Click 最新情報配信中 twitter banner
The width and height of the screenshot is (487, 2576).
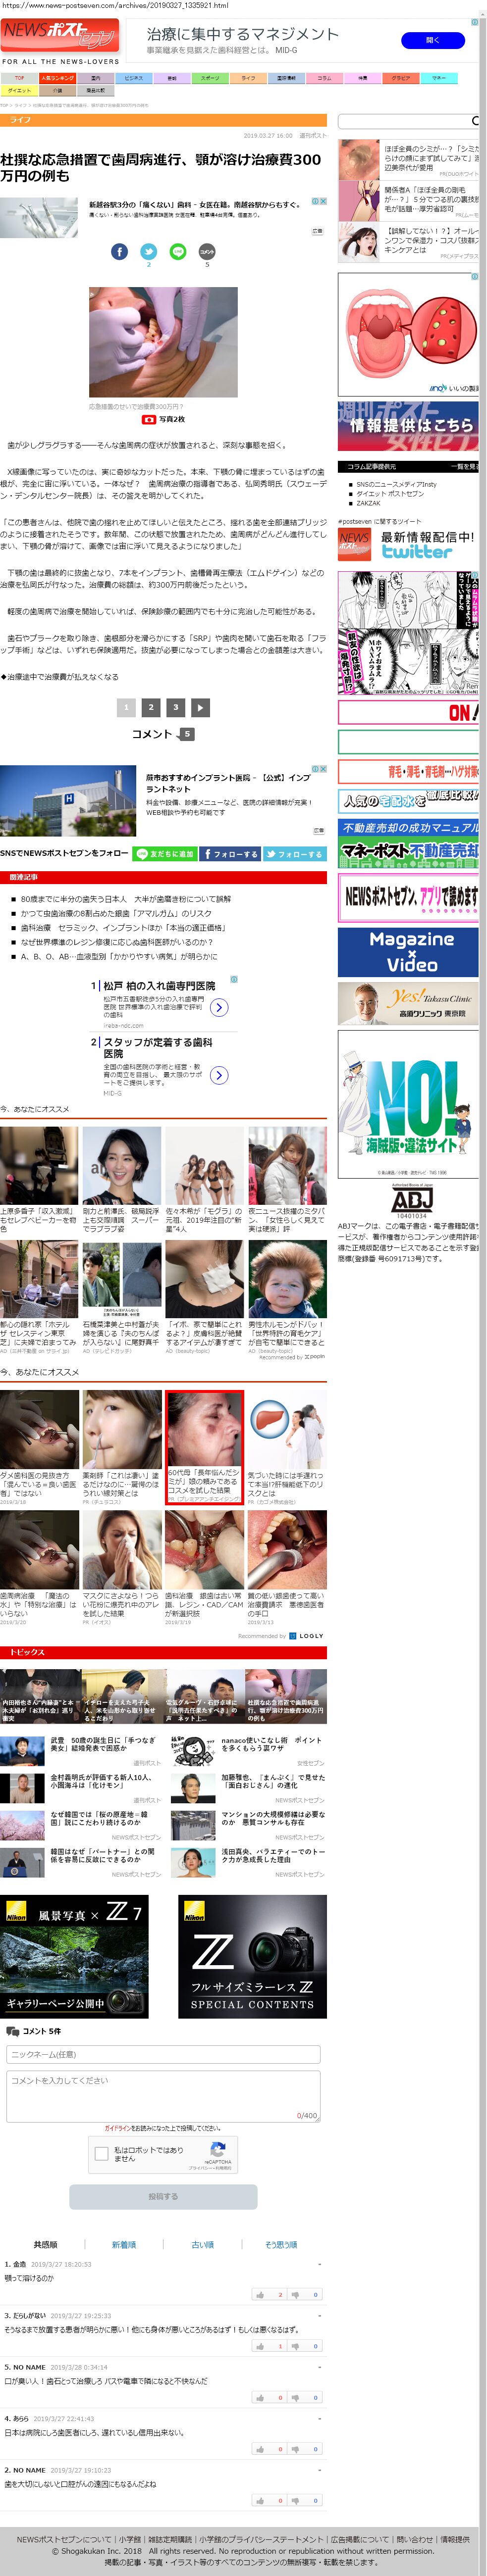pyautogui.click(x=408, y=544)
